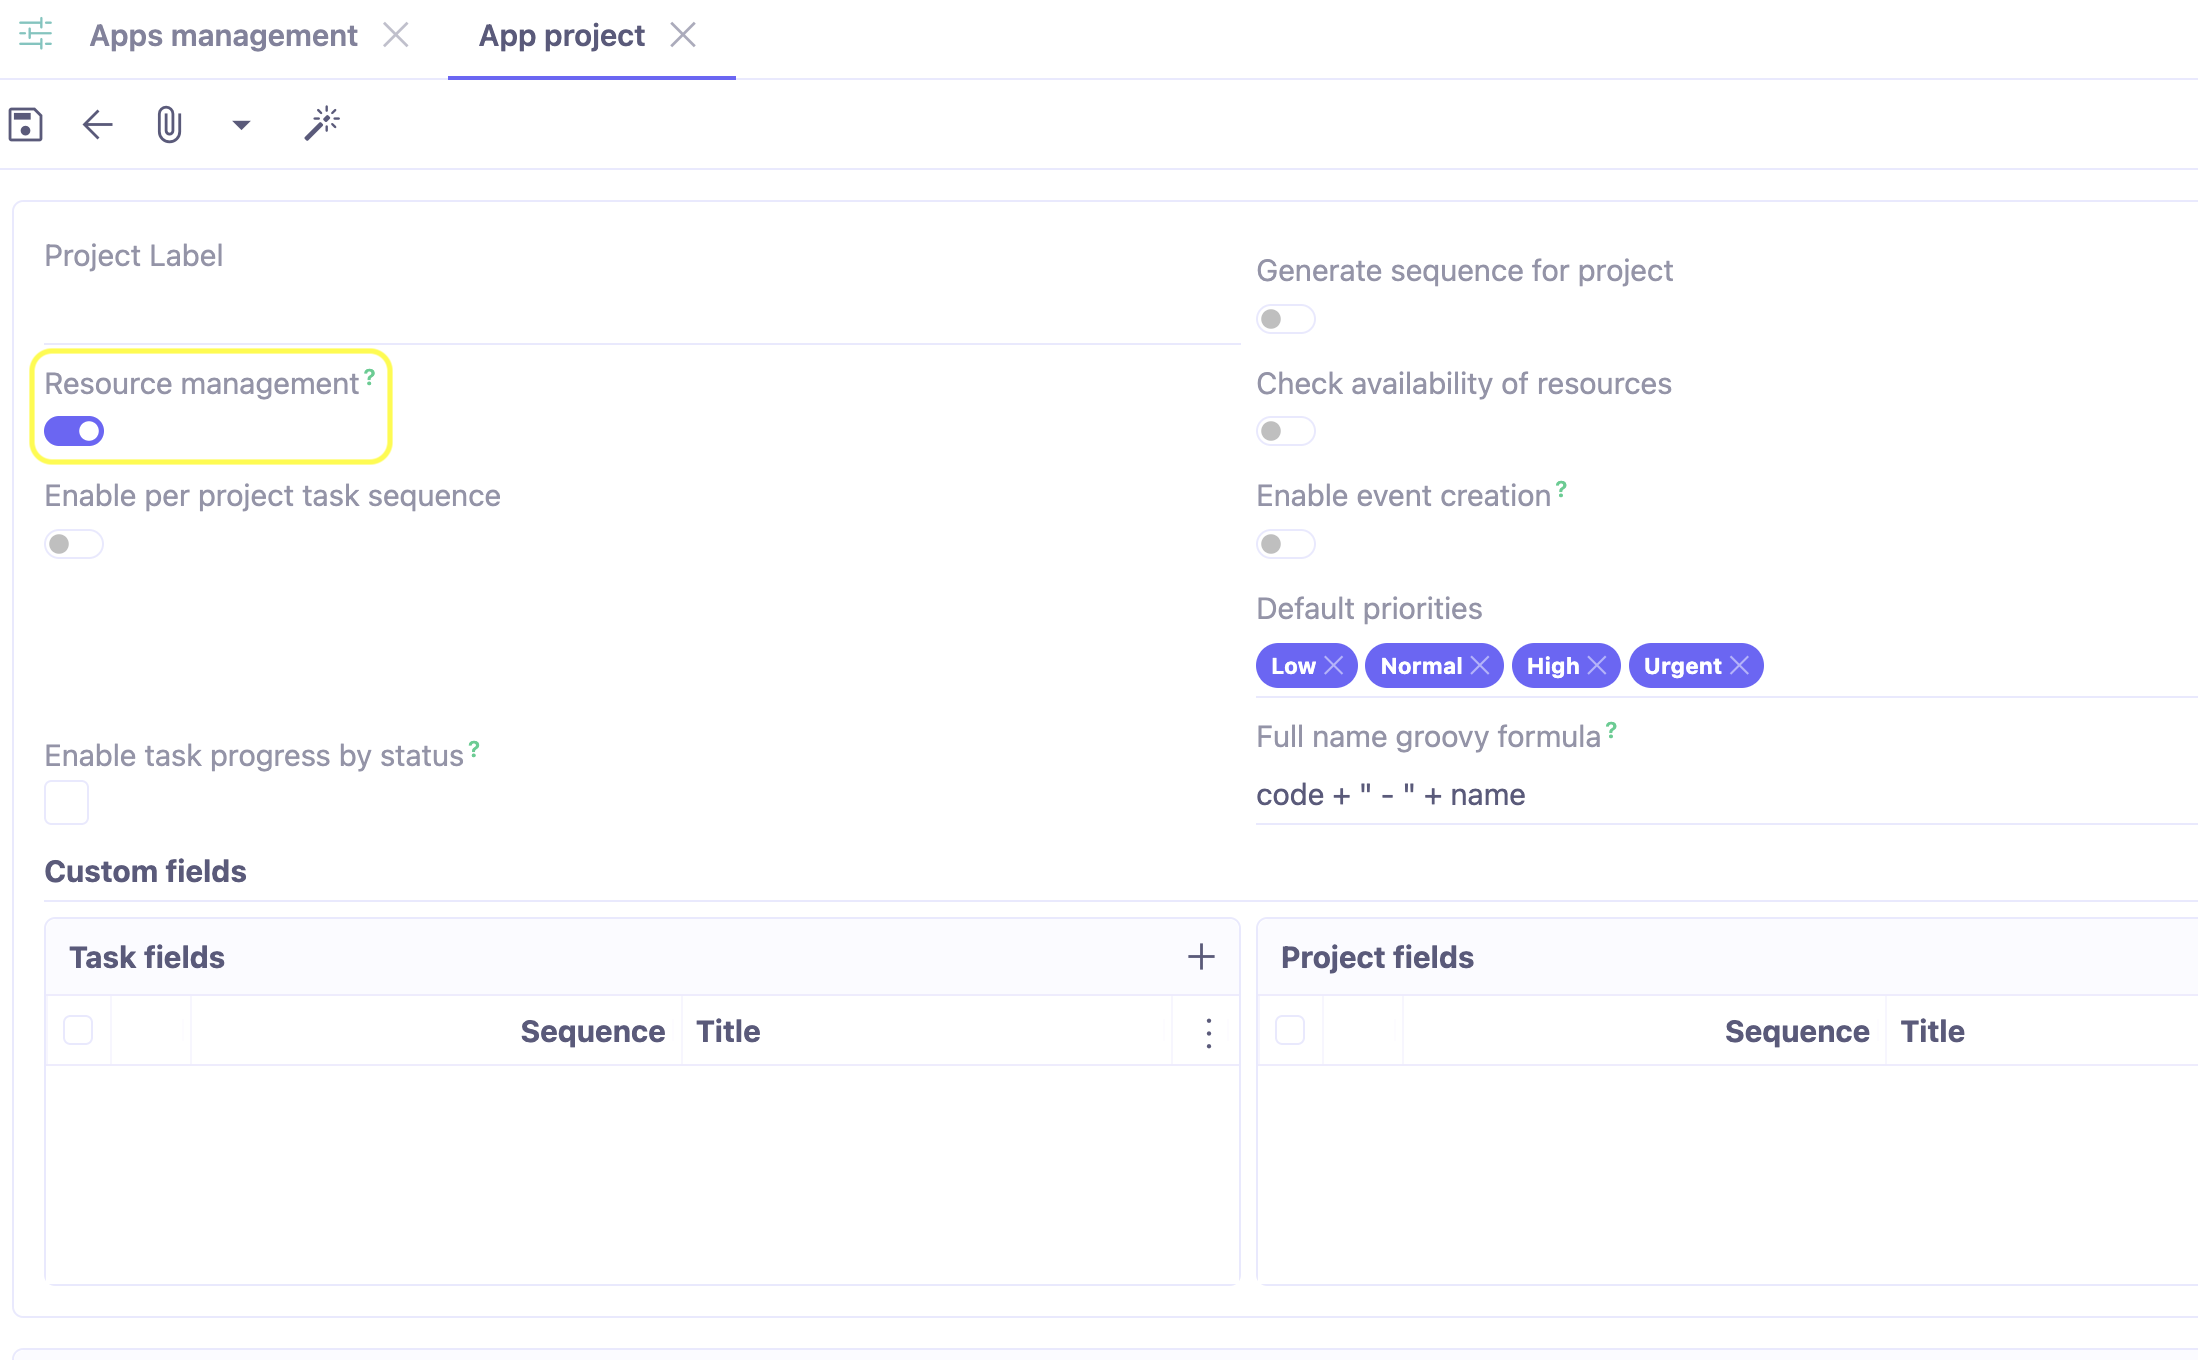Screen dimensions: 2198x1360
Task: Open the Task fields column options kebab menu
Action: pos(1207,1031)
